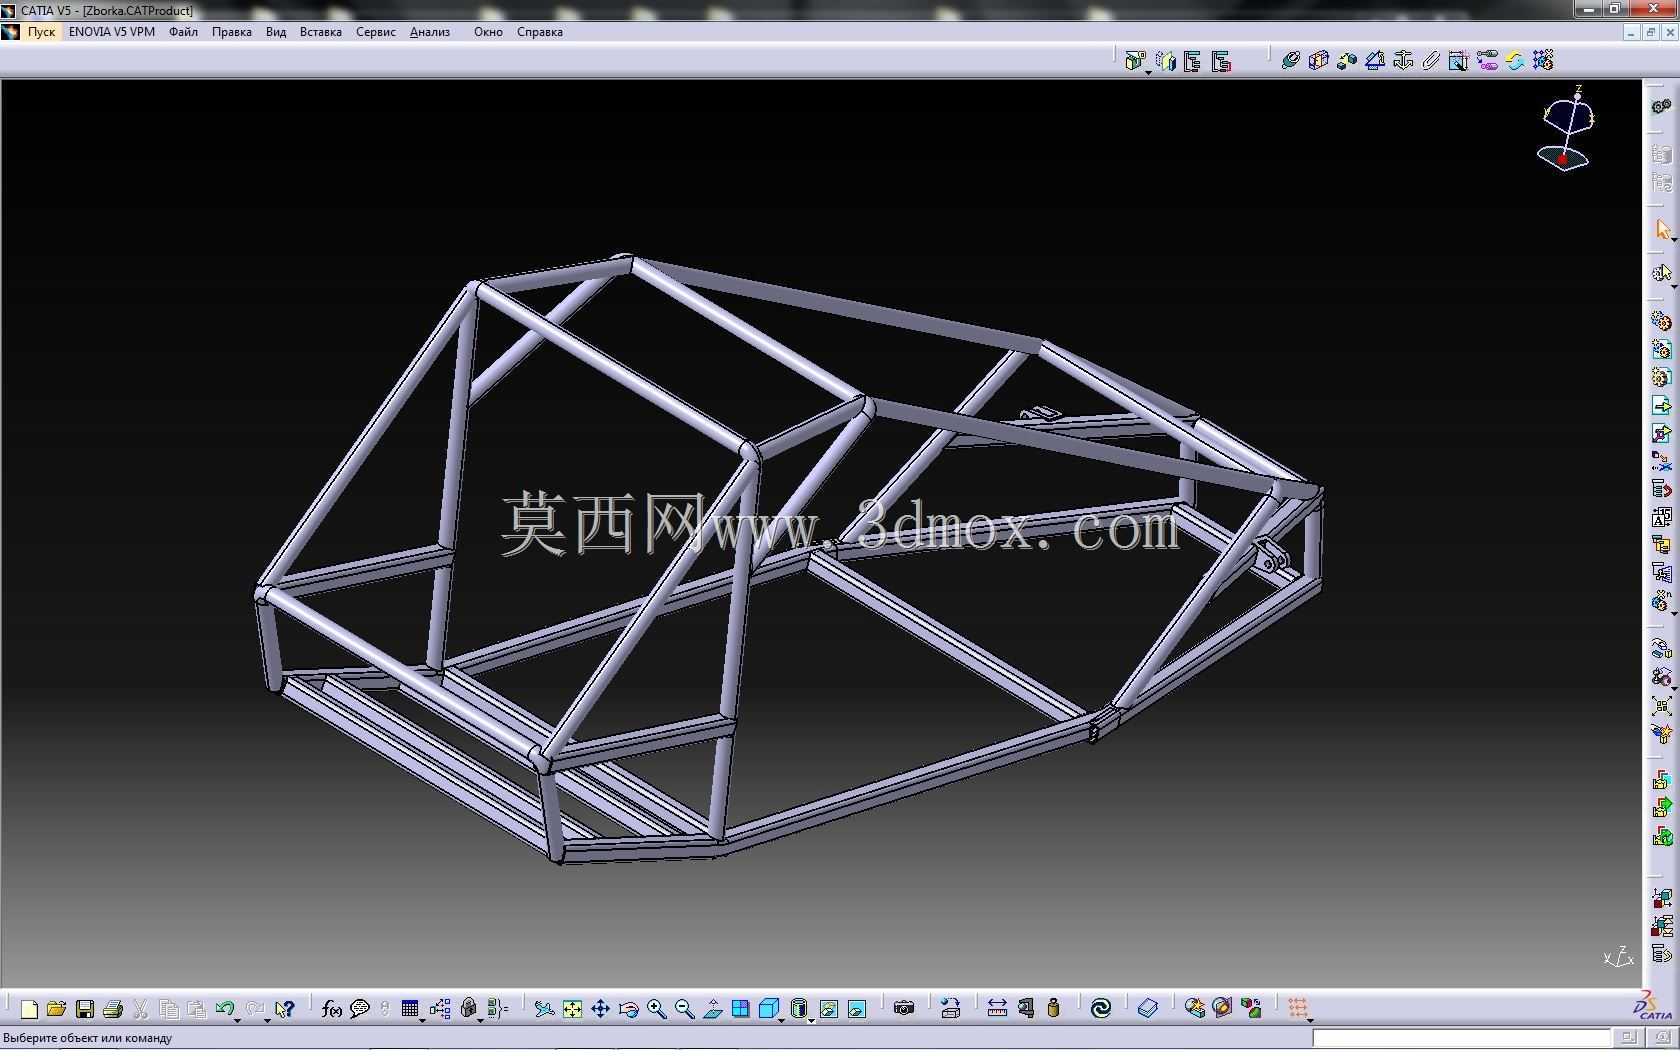Image resolution: width=1680 pixels, height=1050 pixels.
Task: Click the What's This help cursor icon
Action: [285, 1009]
